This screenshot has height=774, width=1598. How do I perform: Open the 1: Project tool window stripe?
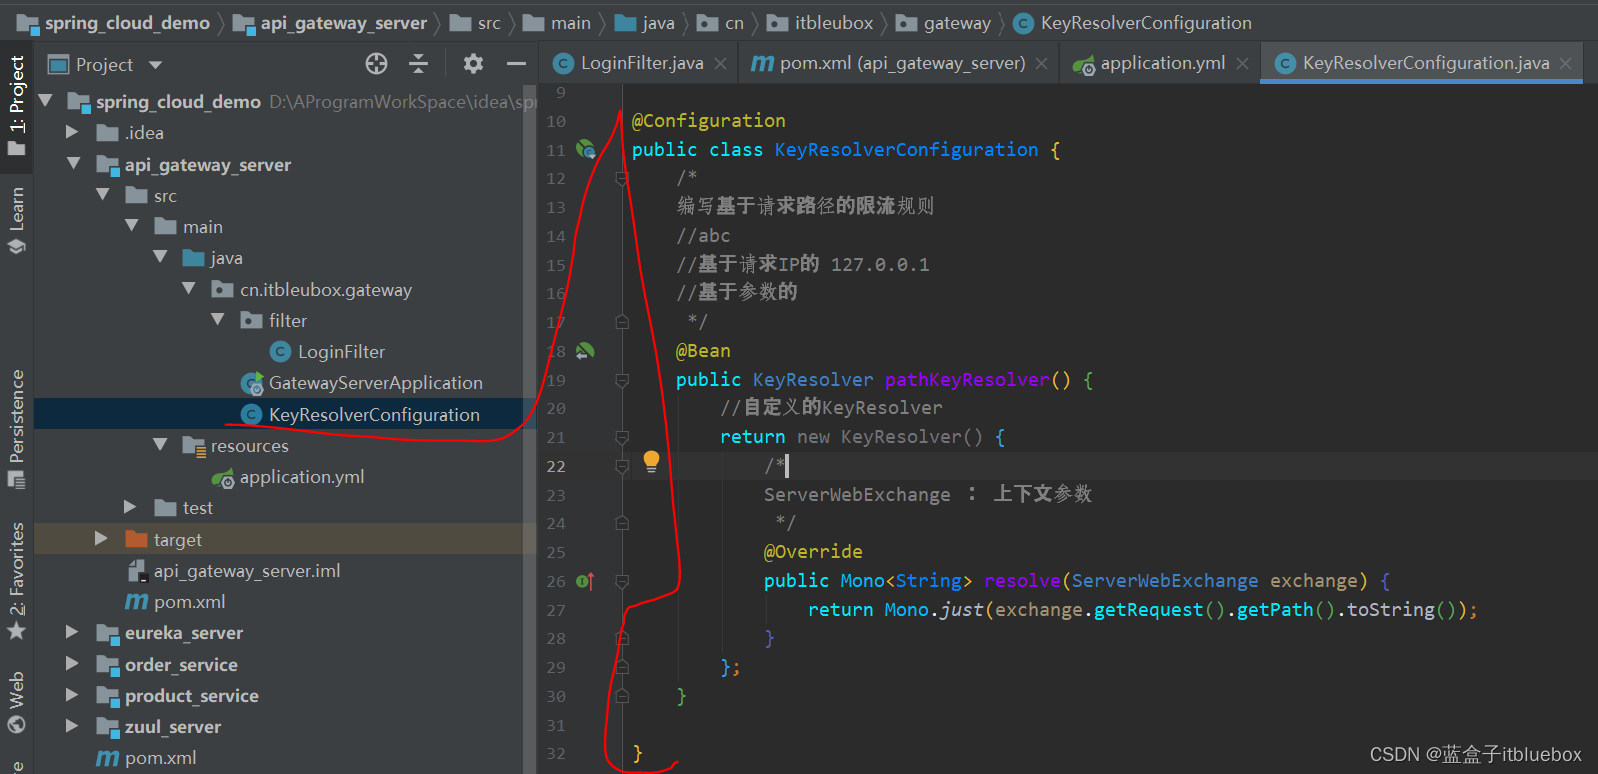pos(17,105)
